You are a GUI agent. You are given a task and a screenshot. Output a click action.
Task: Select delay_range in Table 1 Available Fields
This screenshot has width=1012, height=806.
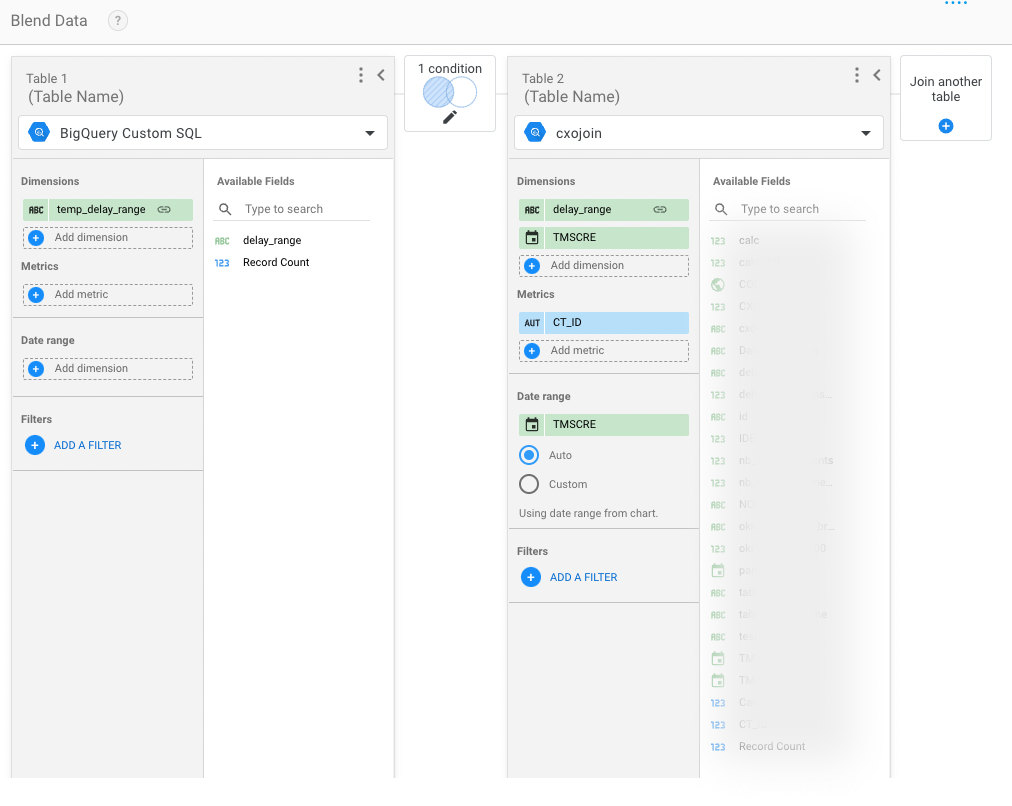tap(272, 241)
